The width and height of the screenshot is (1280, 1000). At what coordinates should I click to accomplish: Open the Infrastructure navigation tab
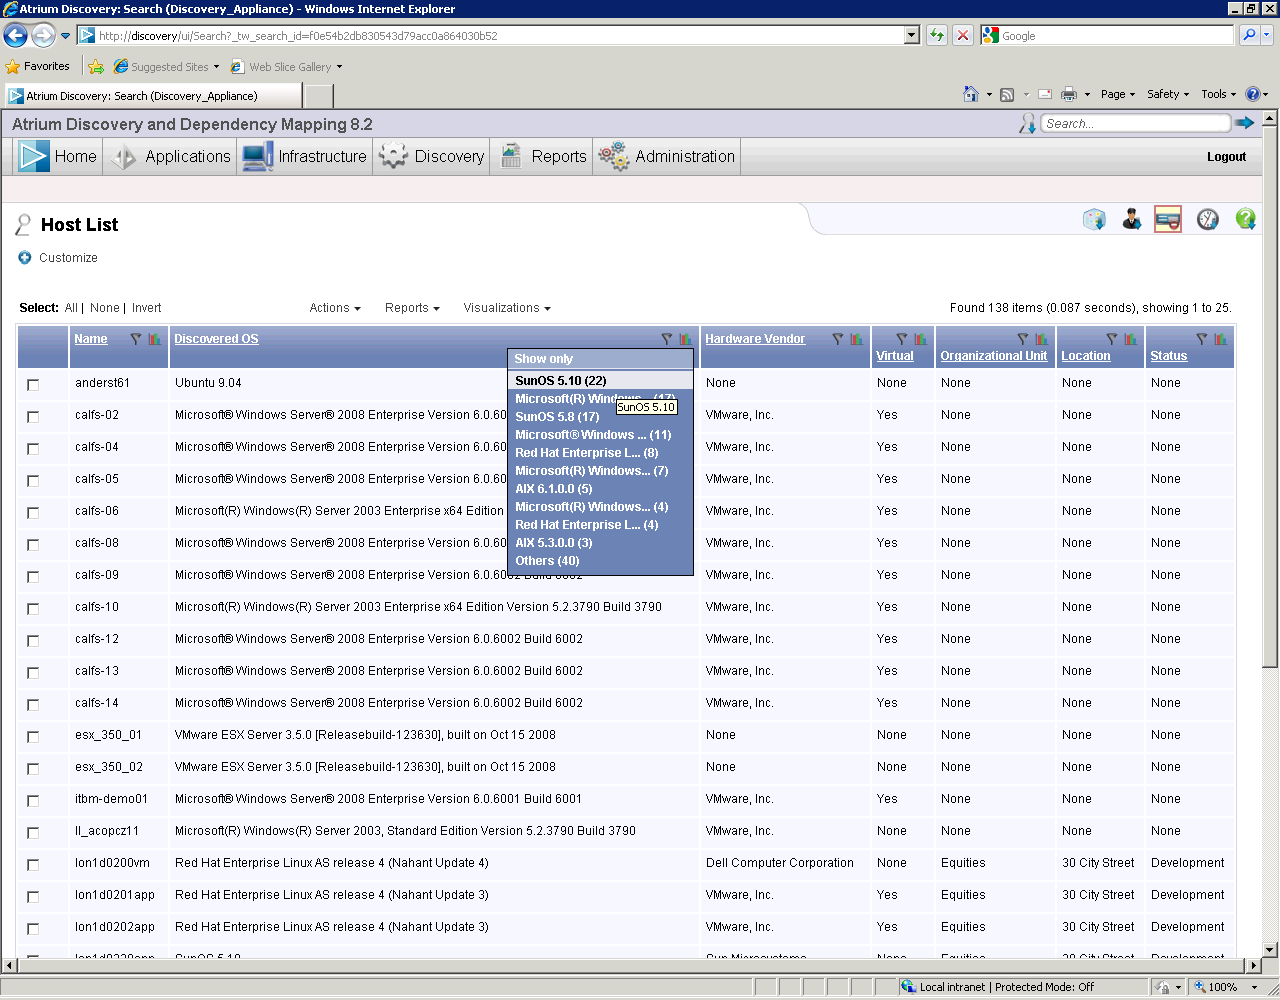305,156
